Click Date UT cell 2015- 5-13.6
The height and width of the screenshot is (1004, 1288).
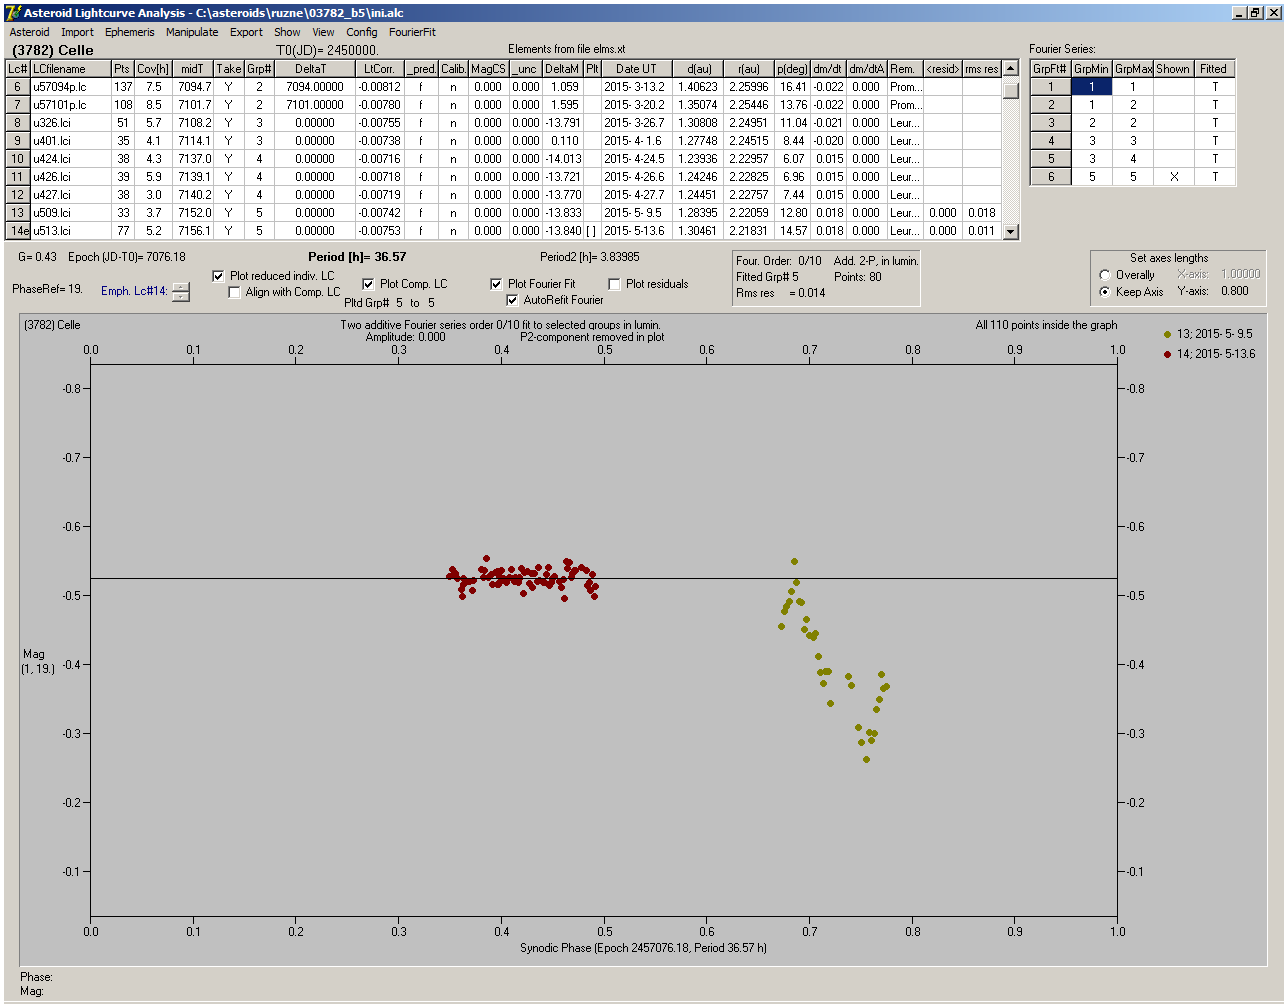636,231
